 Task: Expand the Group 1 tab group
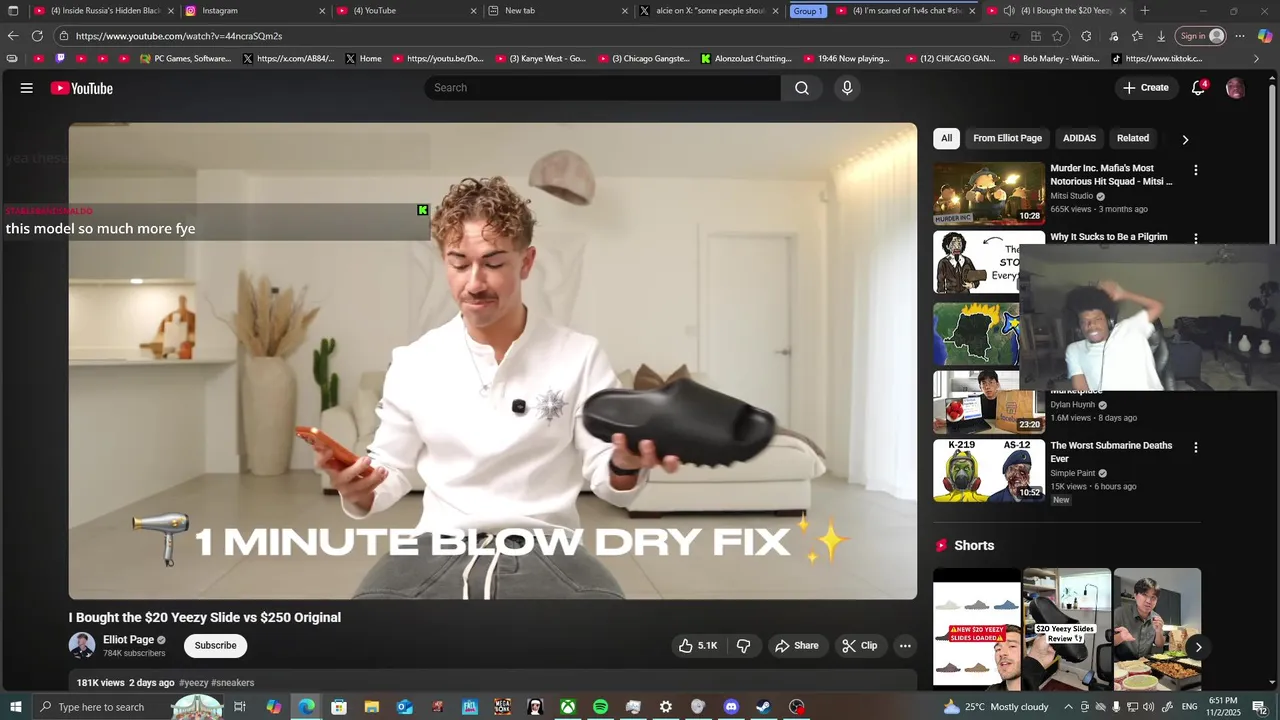click(808, 11)
